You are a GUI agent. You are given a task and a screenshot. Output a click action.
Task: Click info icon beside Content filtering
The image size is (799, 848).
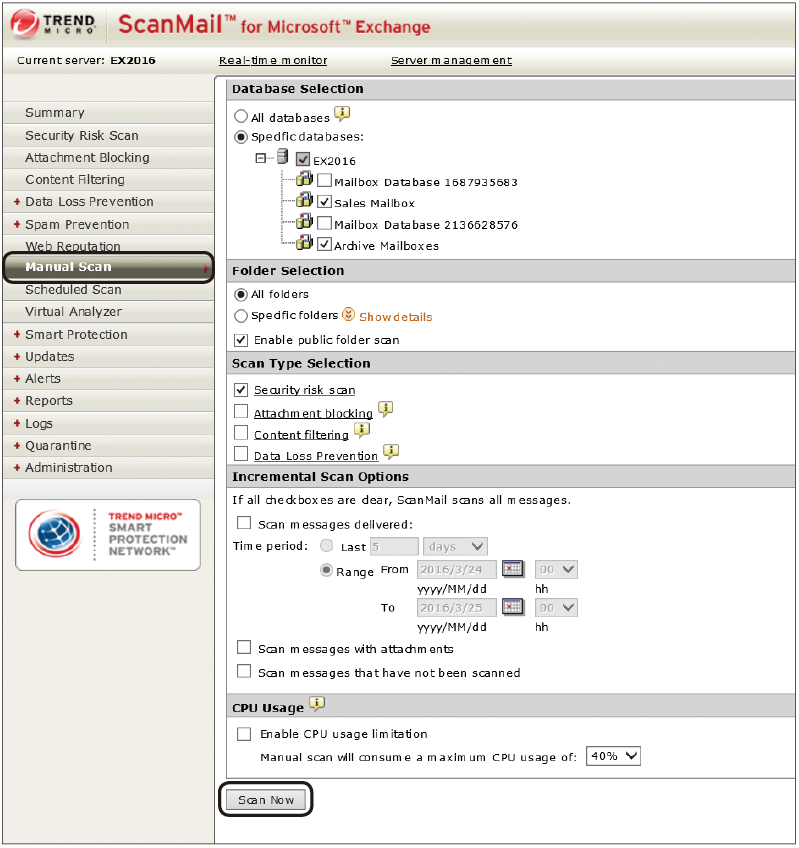point(362,430)
